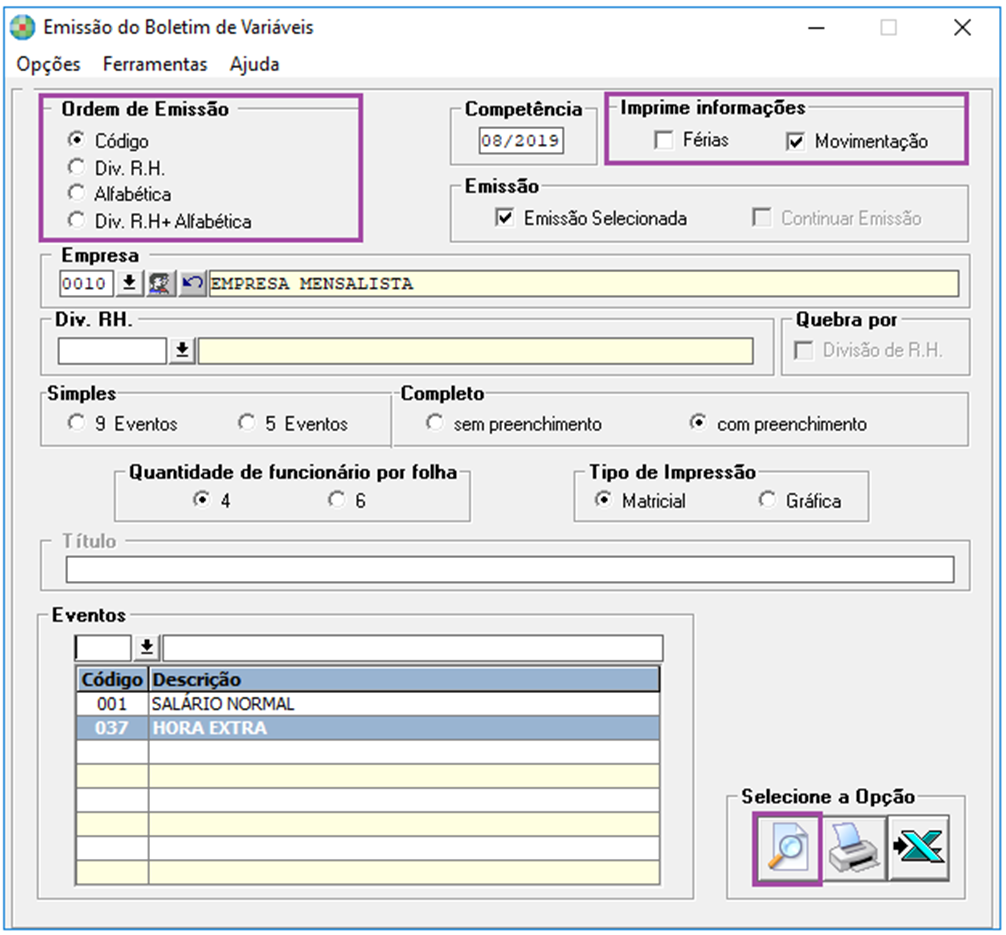Open the Opções menu

pyautogui.click(x=48, y=64)
